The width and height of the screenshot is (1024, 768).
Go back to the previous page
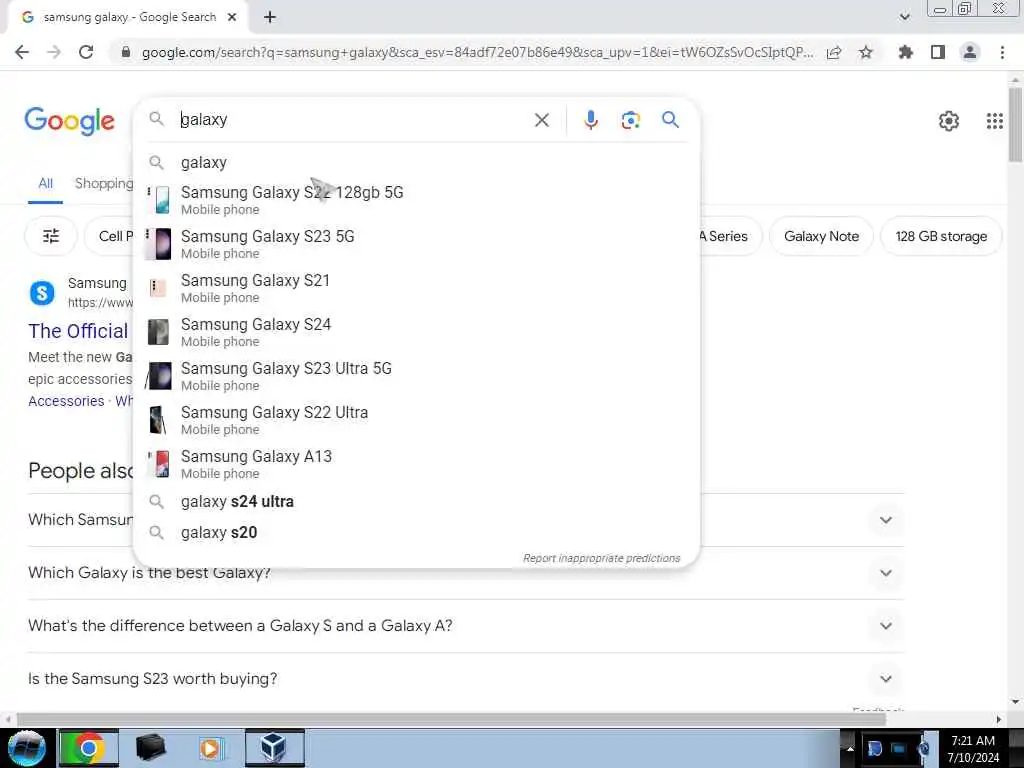point(22,52)
